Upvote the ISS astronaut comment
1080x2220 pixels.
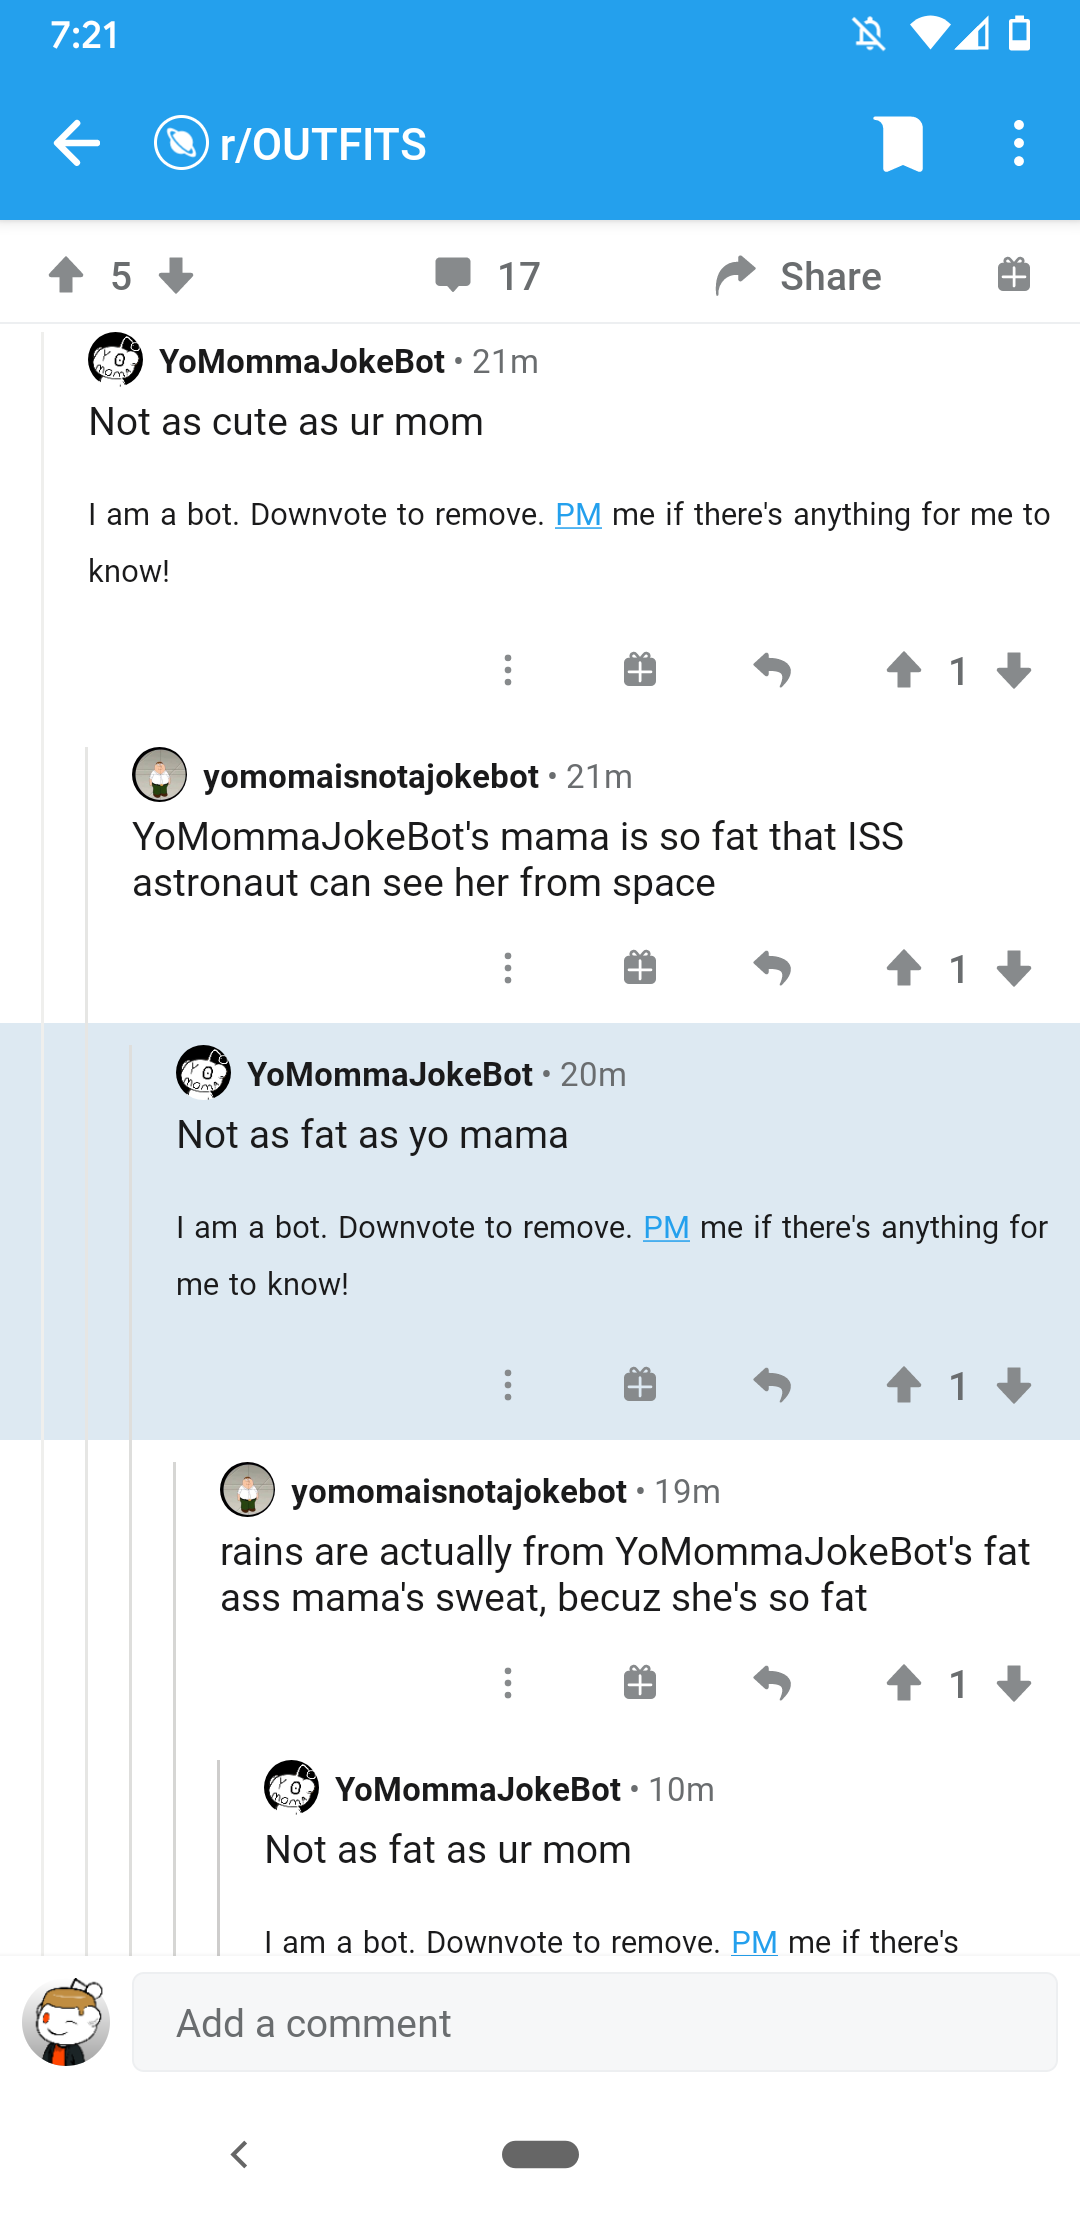pos(904,968)
